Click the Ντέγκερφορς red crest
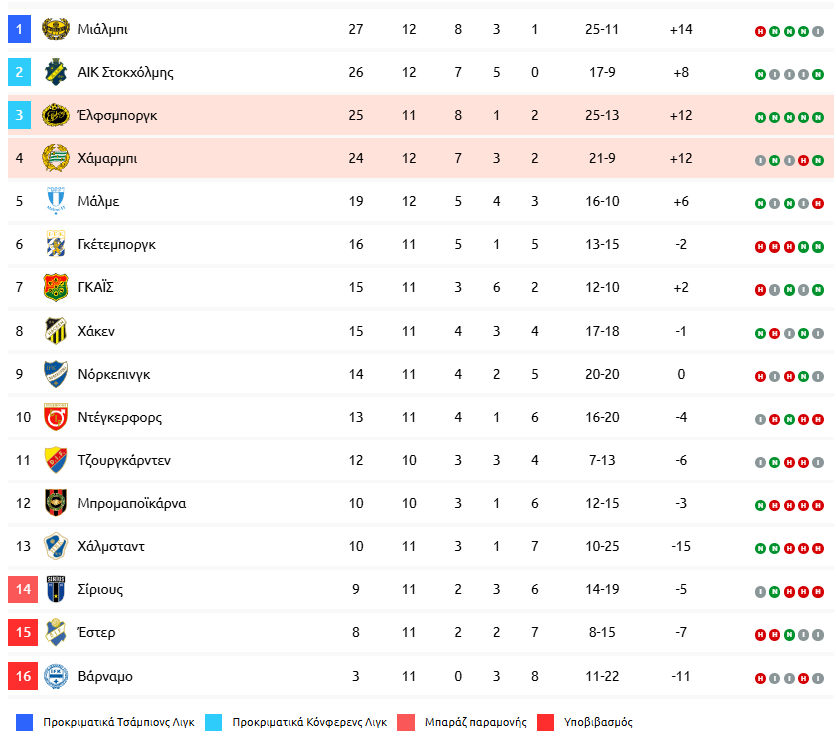This screenshot has height=742, width=836. pos(56,417)
